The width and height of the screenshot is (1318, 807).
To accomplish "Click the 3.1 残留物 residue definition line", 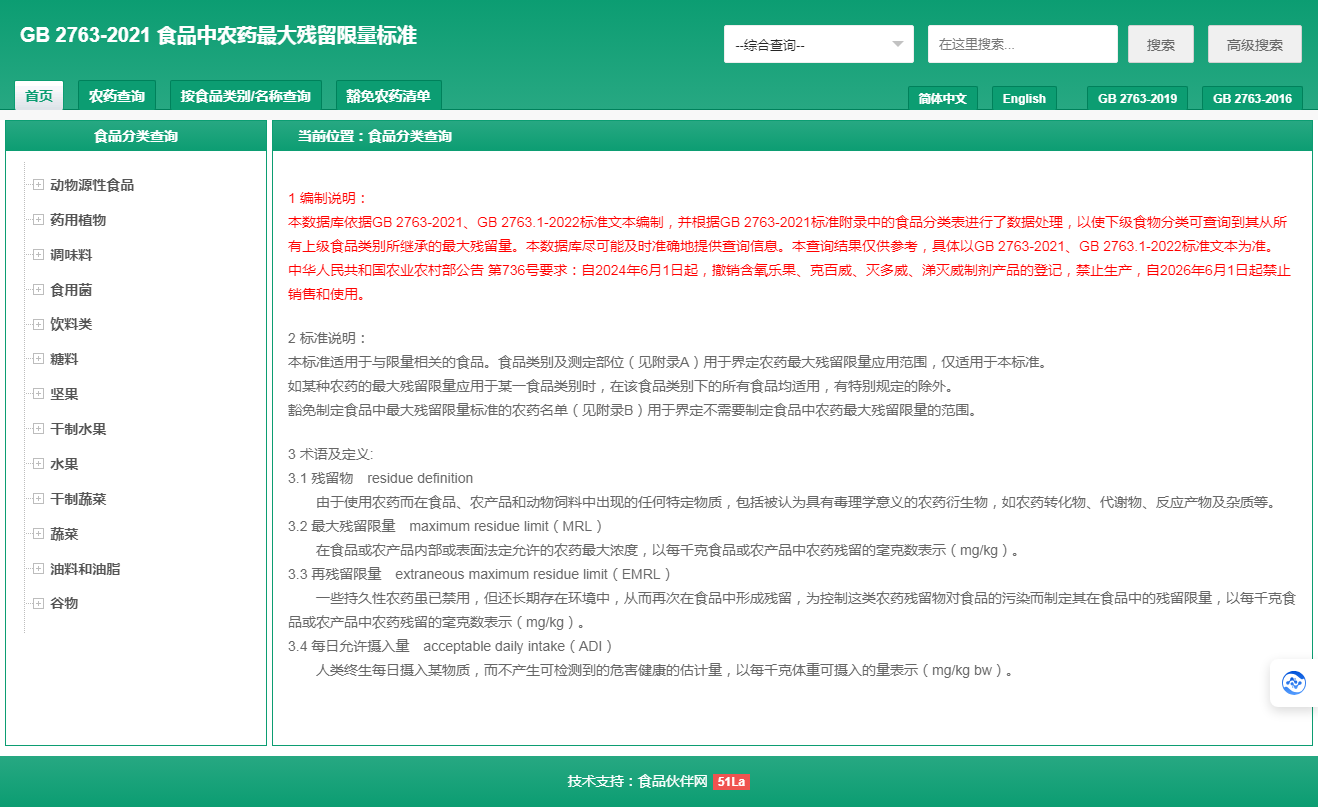I will [381, 478].
